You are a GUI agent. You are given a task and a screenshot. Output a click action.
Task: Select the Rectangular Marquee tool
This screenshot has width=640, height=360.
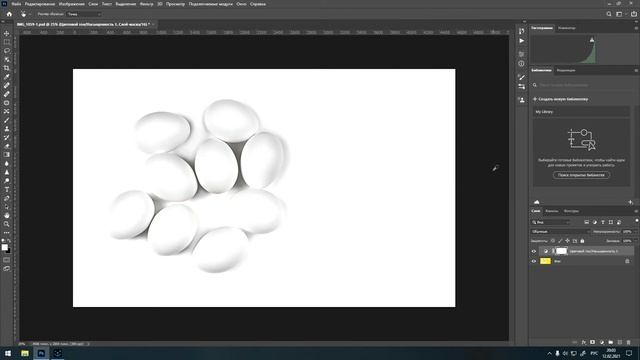(7, 42)
